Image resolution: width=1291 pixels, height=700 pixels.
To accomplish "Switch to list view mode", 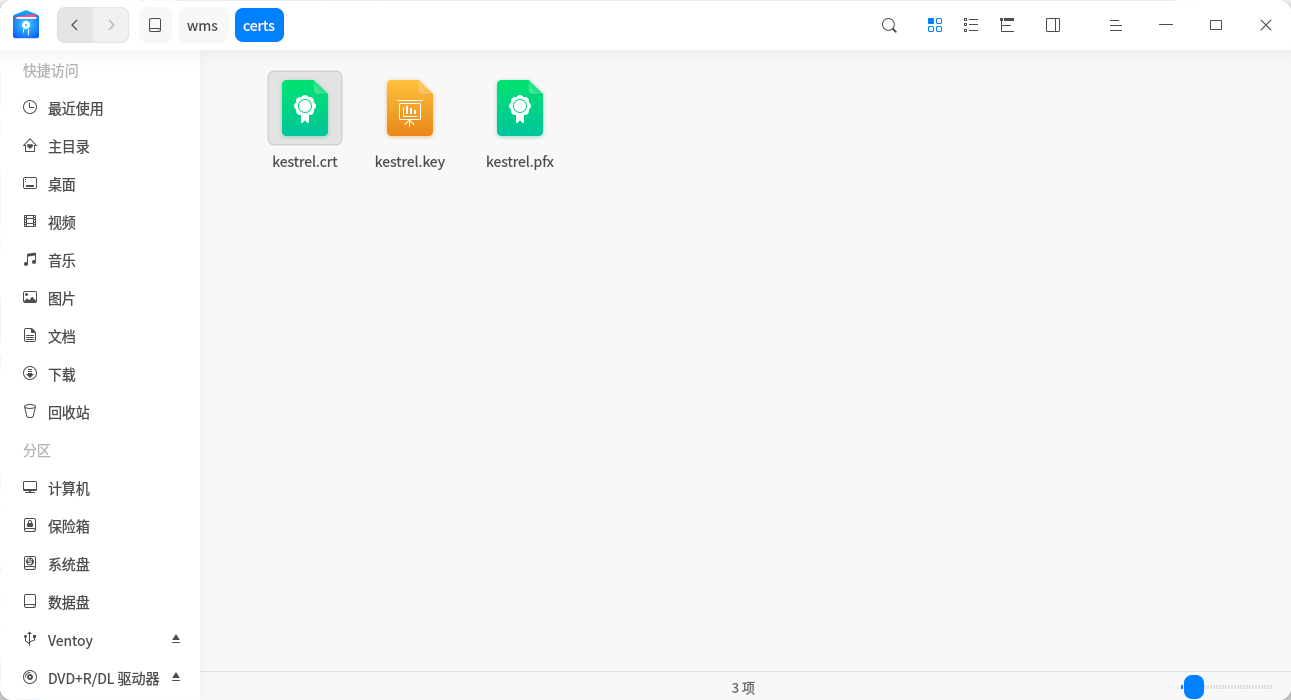I will [971, 25].
